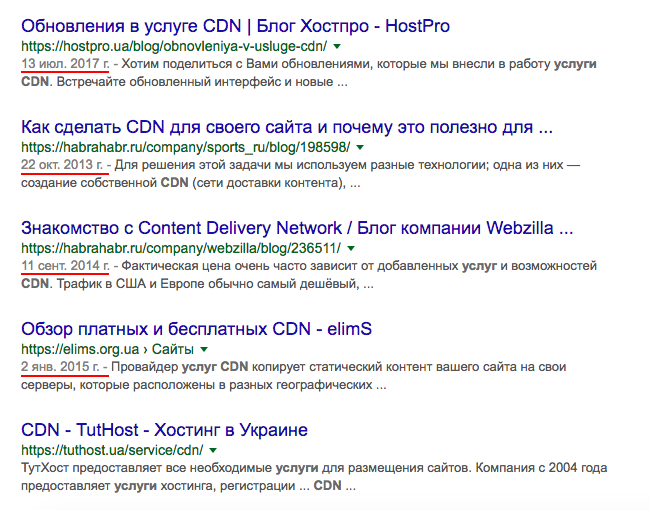The width and height of the screenshot is (650, 510).
Task: Click the habrahabr.ru sports_ru blog URL
Action: click(x=185, y=147)
